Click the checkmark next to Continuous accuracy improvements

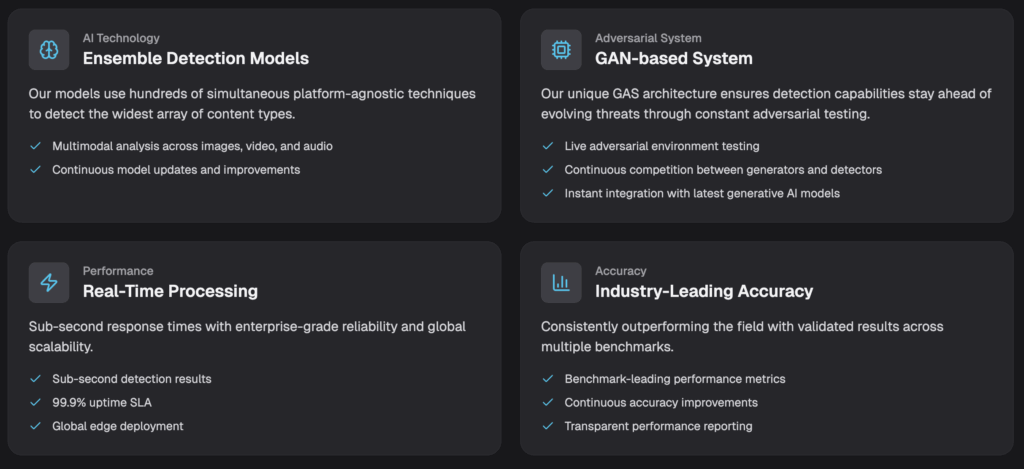click(x=547, y=402)
